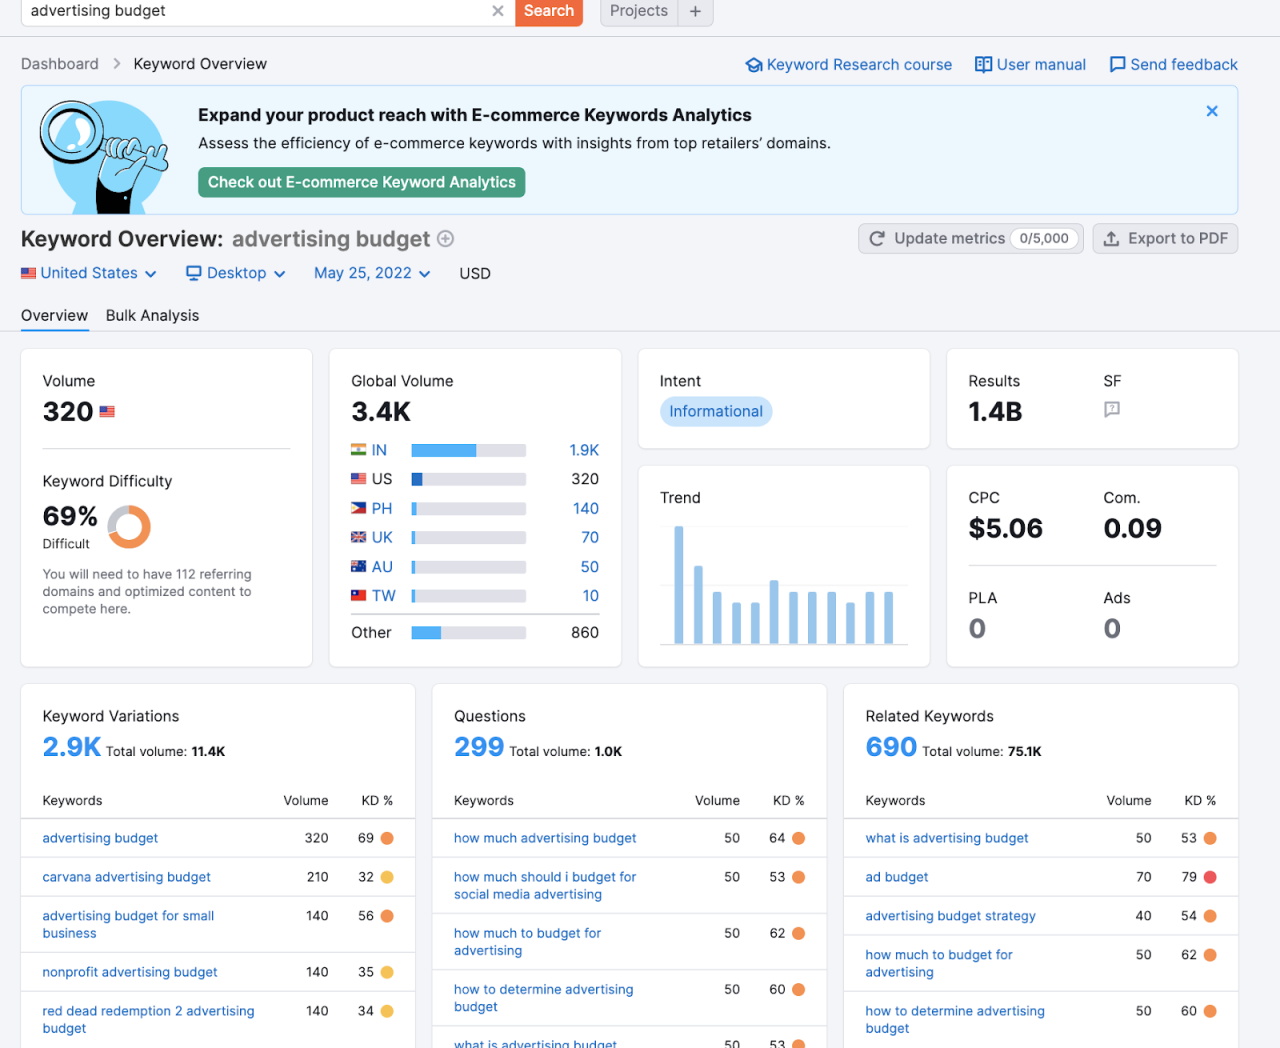
Task: Close the E-commerce Keywords Analytics banner
Action: pyautogui.click(x=1212, y=111)
